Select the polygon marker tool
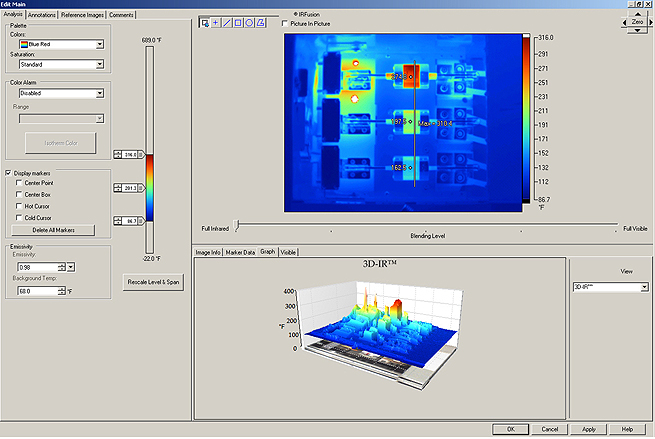Screen dimensions: 655x439 [x=261, y=23]
